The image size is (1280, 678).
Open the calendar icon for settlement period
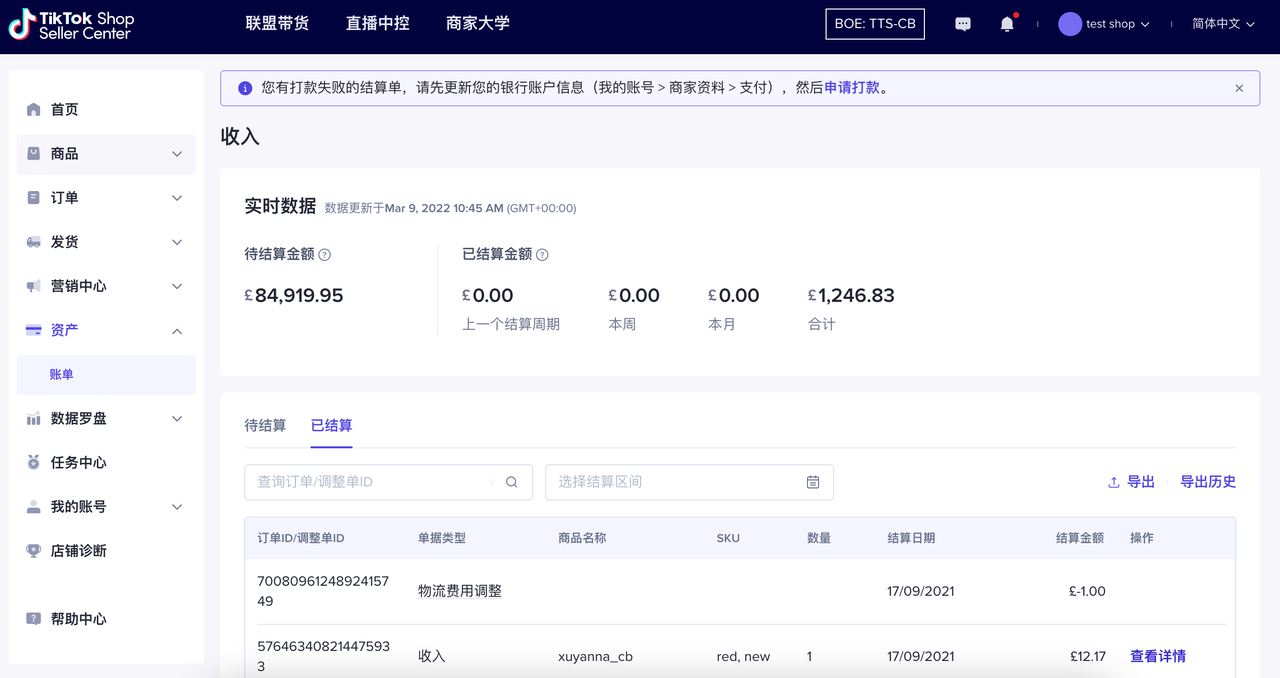click(x=813, y=482)
